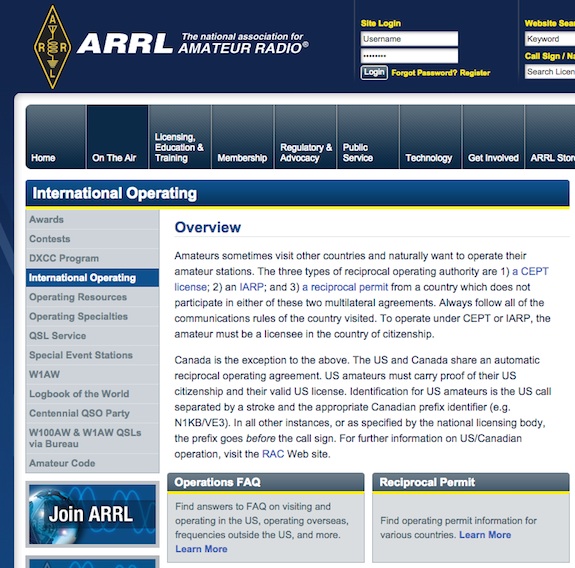Follow the 'a CEPT license' link
This screenshot has height=568, width=575.
tap(530, 271)
